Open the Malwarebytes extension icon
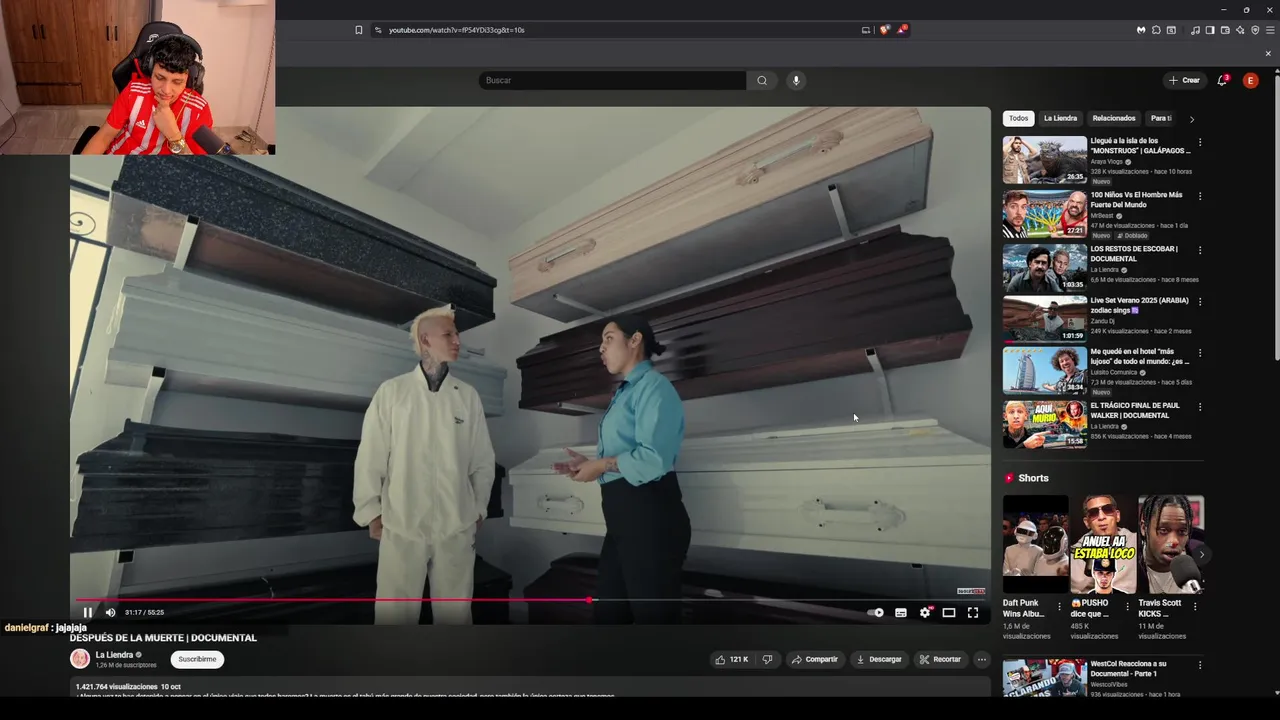1280x720 pixels. pyautogui.click(x=1141, y=30)
